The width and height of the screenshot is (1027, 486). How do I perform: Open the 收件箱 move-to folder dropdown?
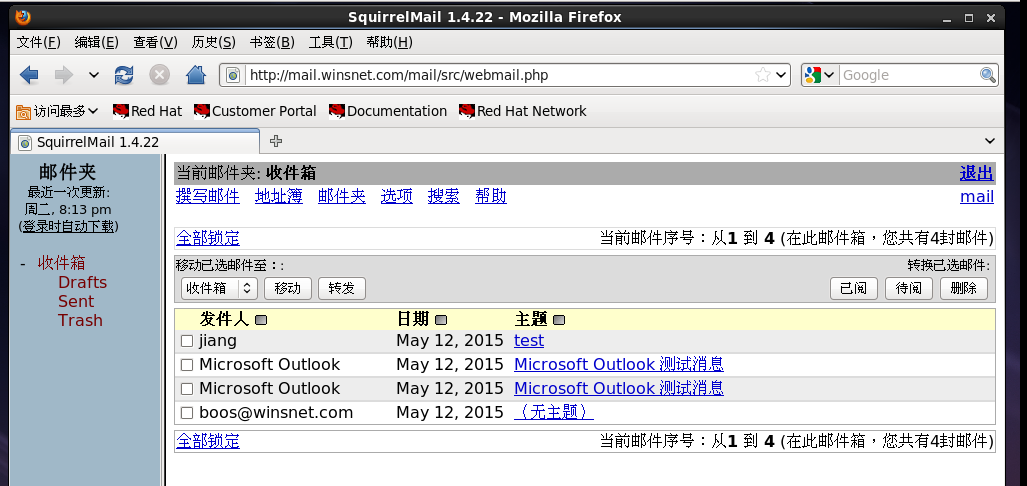pyautogui.click(x=219, y=288)
